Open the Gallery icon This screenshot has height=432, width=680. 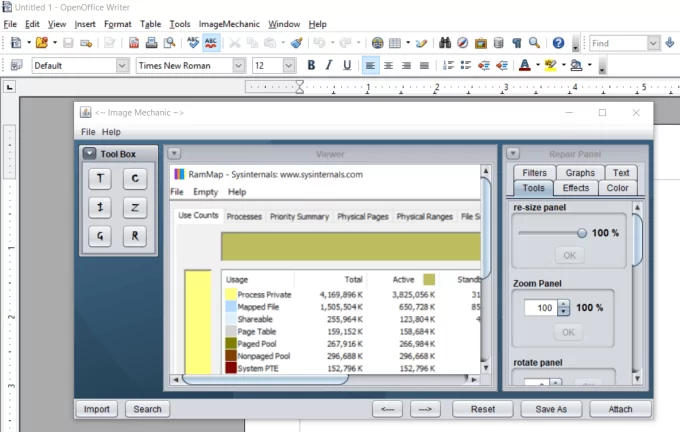481,43
